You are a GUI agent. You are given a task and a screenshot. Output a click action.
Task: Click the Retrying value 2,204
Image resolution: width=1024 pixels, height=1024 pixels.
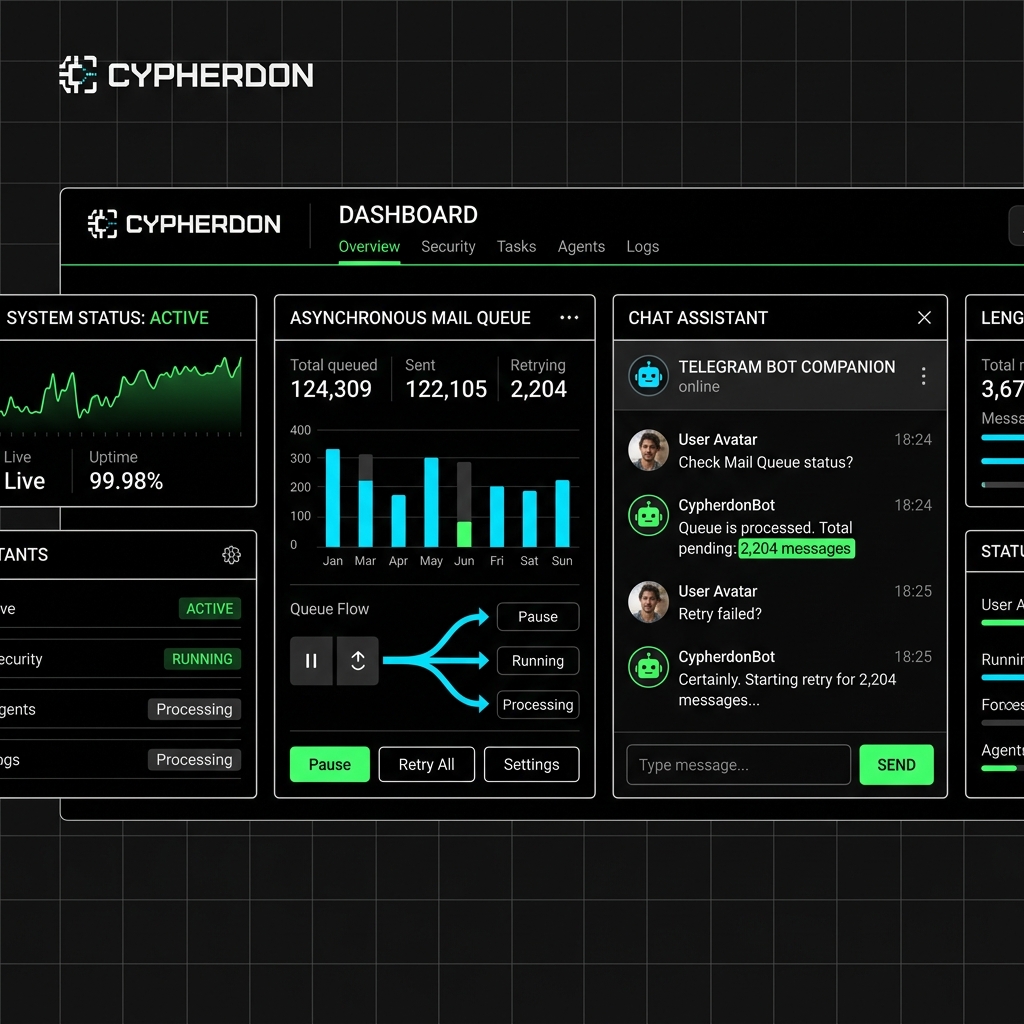[x=539, y=389]
